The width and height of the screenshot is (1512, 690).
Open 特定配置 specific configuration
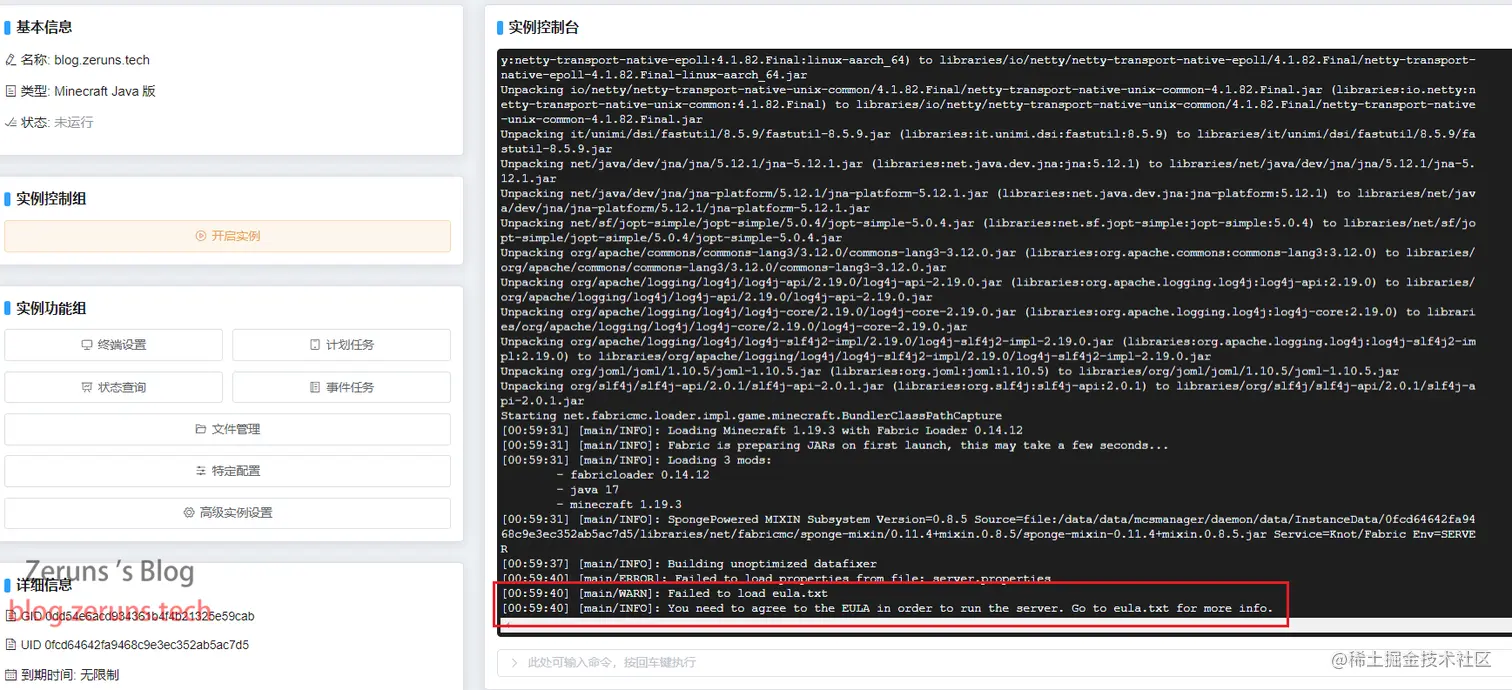tap(227, 471)
